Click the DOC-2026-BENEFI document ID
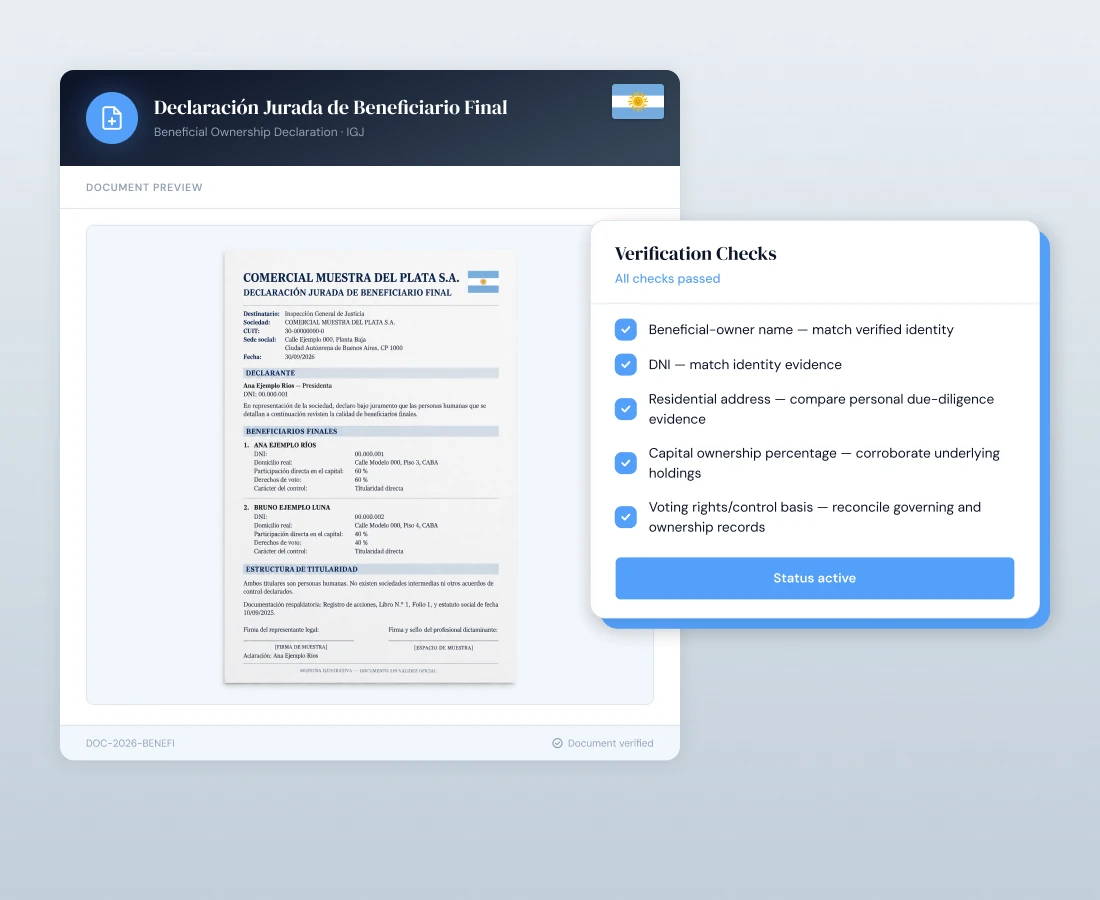The height and width of the screenshot is (900, 1100). [x=130, y=743]
